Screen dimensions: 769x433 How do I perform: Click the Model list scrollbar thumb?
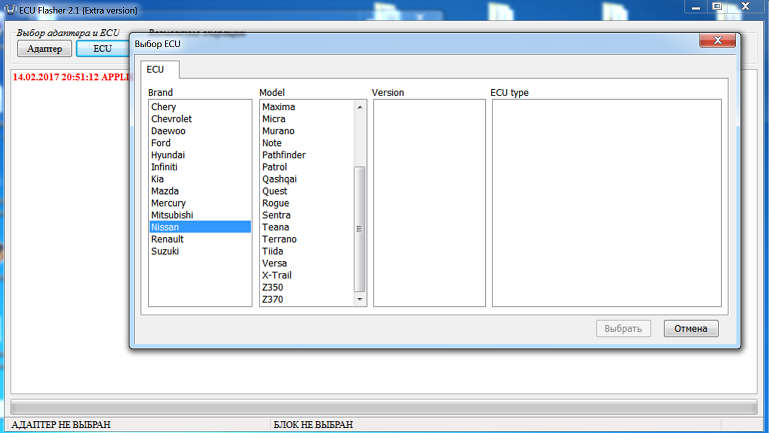coord(359,229)
